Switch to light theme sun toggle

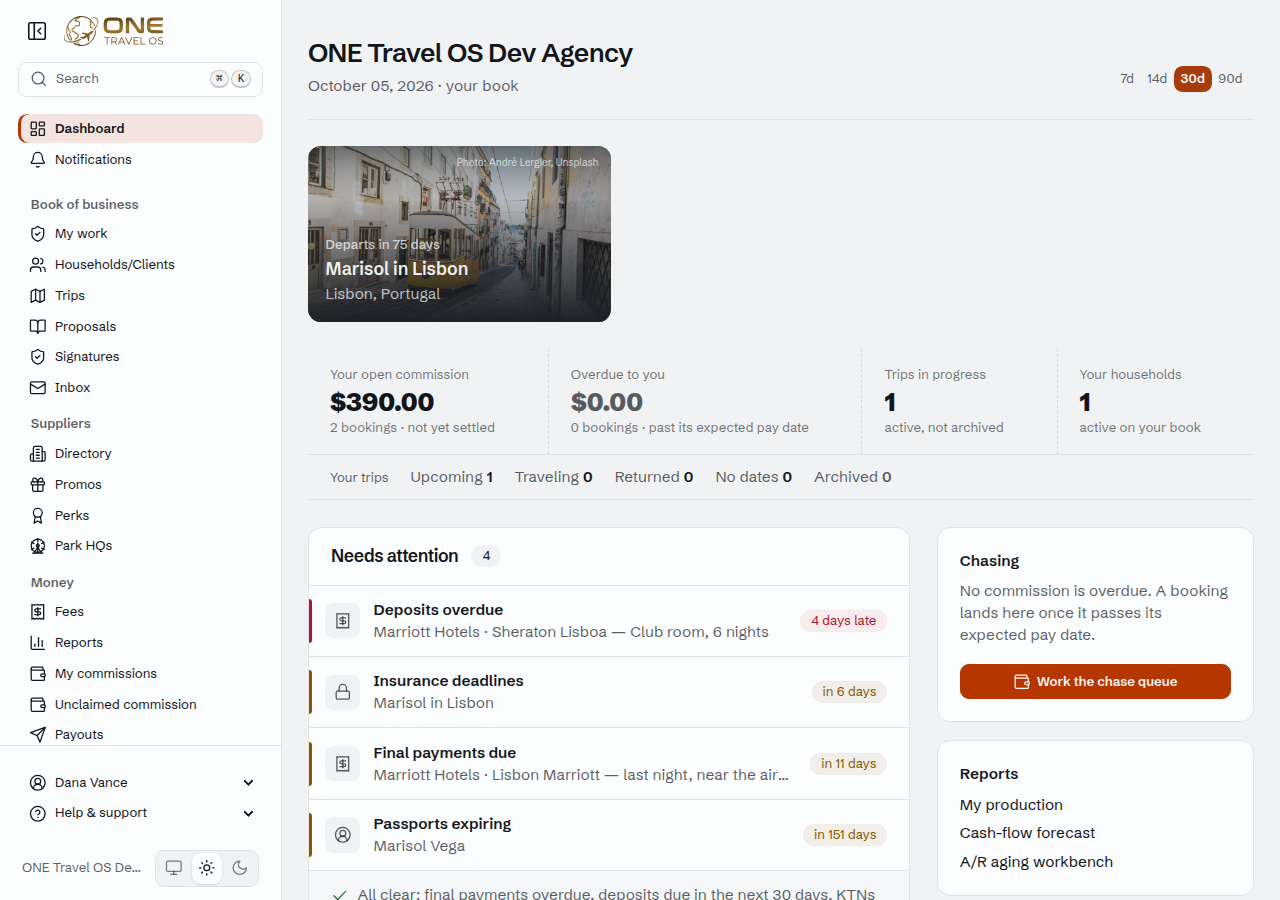(207, 868)
